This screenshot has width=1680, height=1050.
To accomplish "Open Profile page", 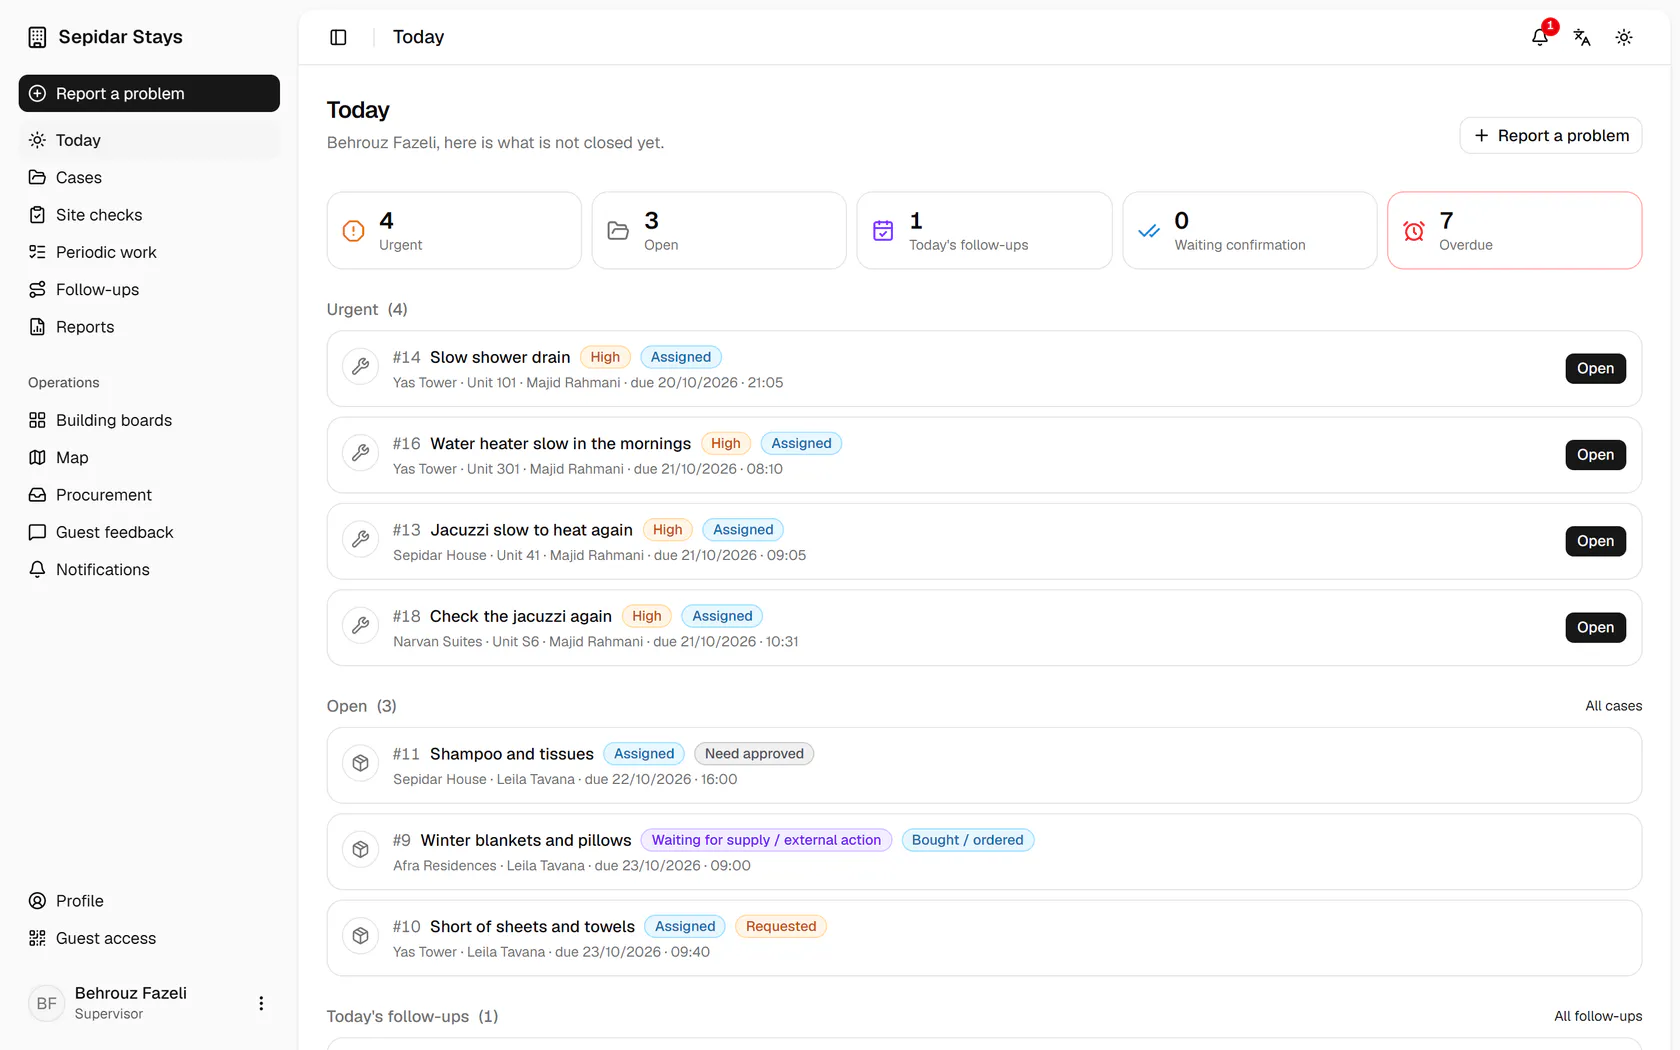I will 149,901.
